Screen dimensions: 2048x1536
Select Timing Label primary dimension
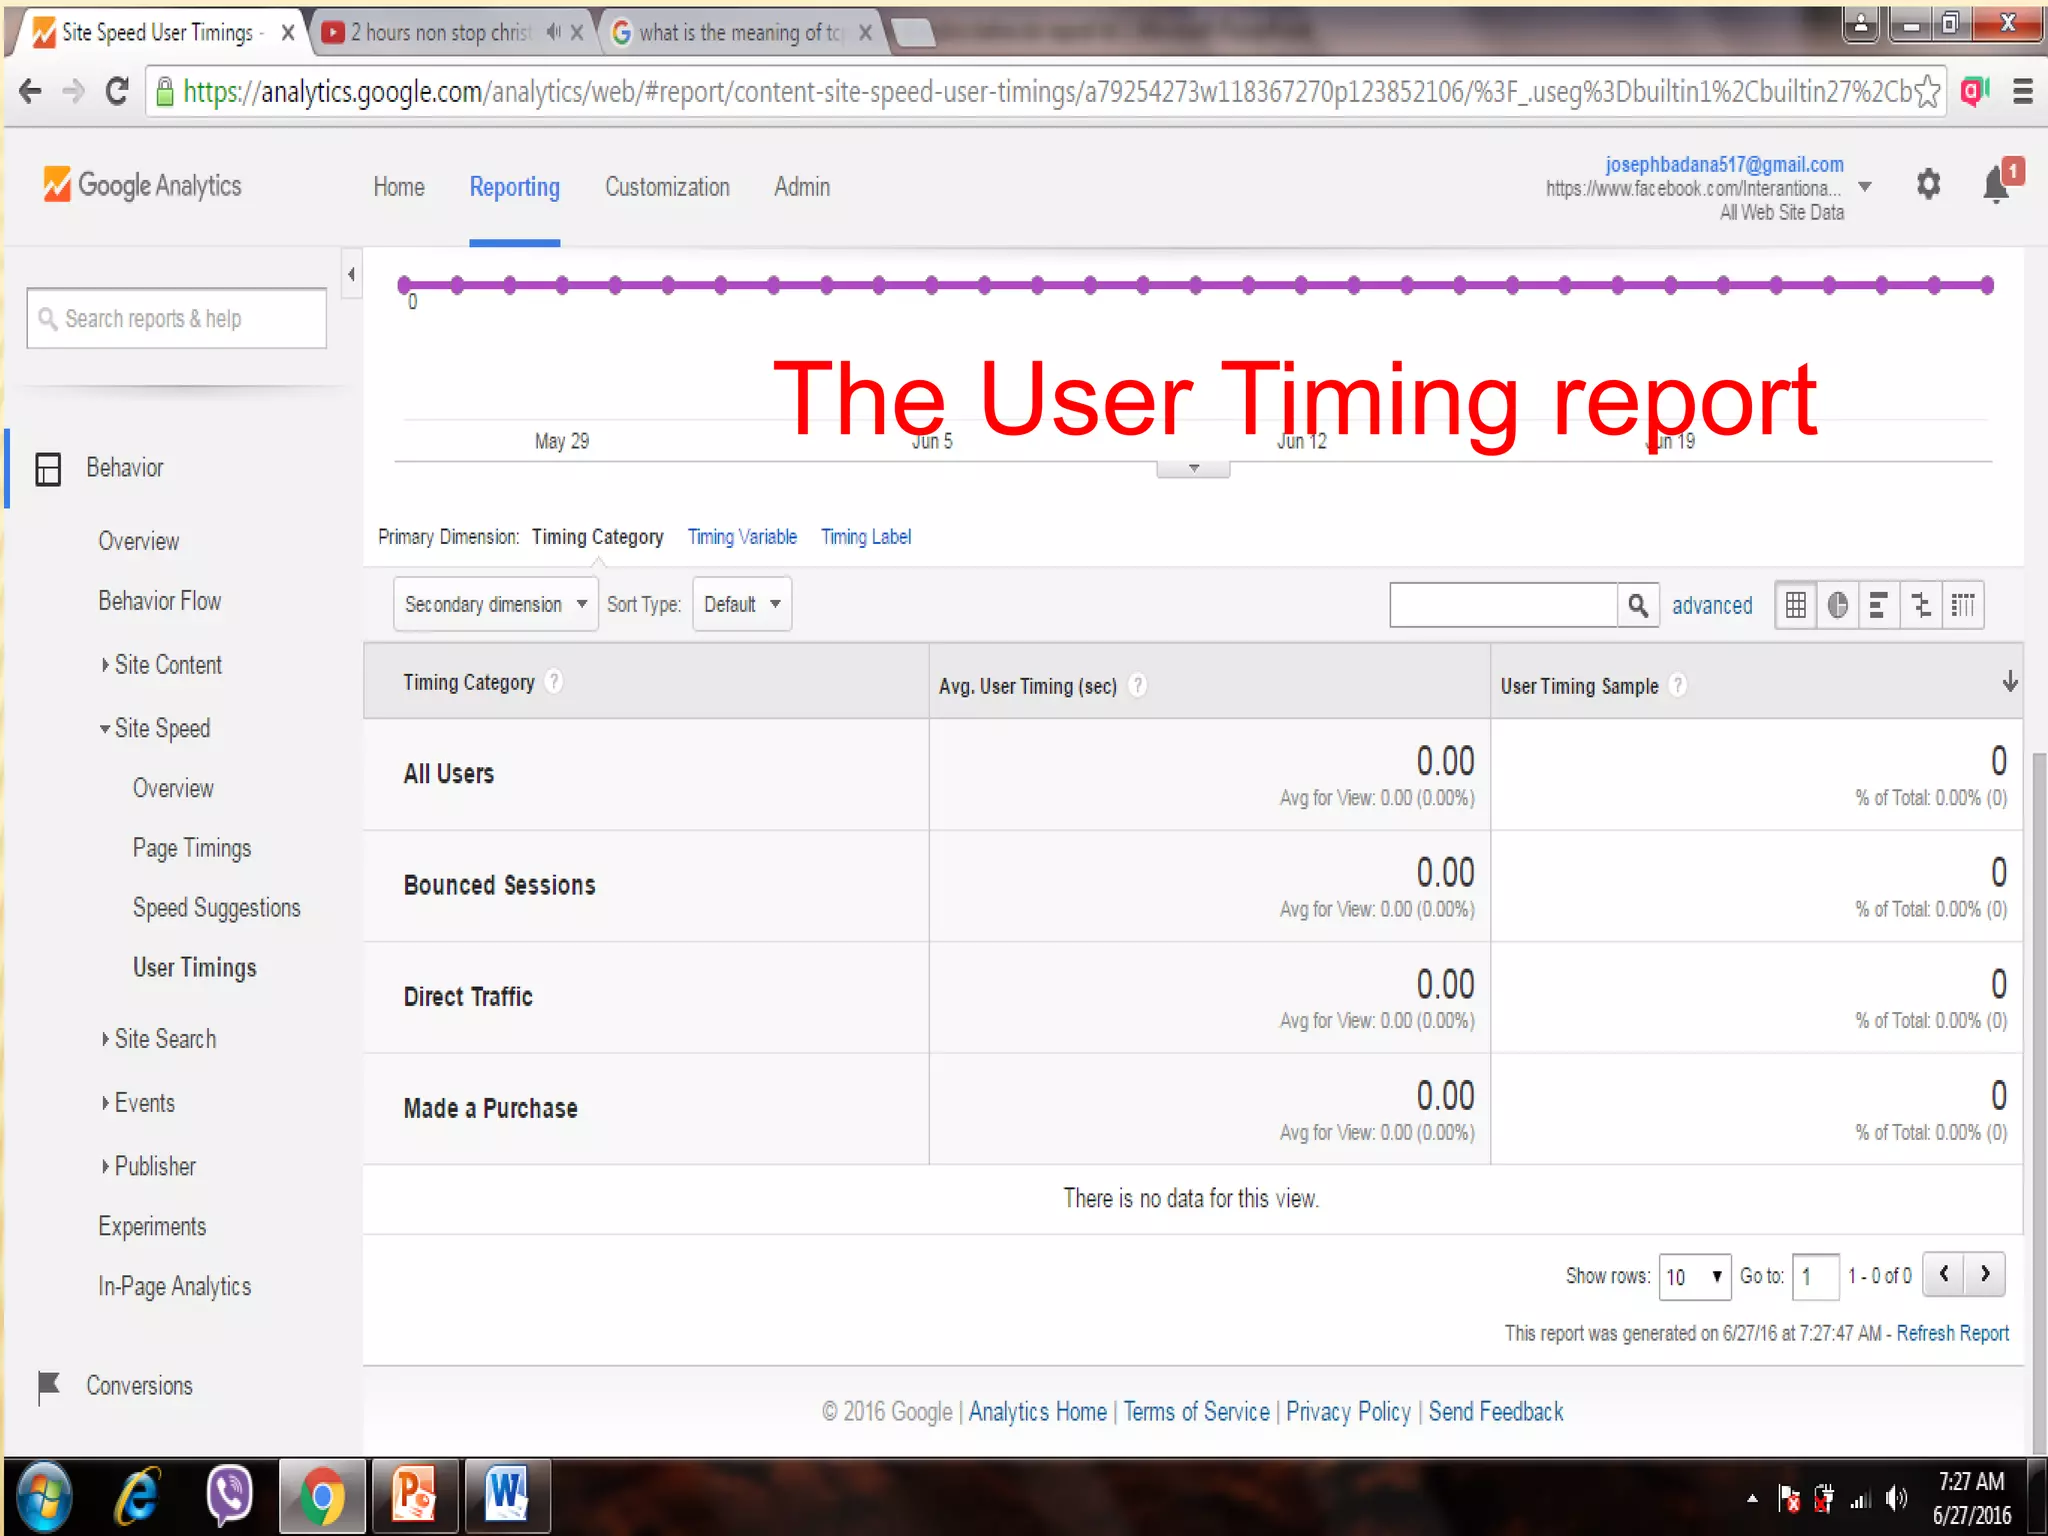tap(866, 537)
